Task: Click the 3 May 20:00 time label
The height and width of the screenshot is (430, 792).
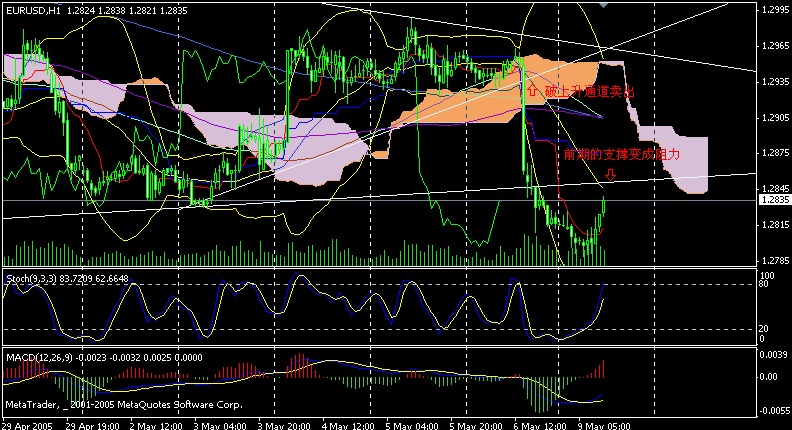Action: click(x=284, y=425)
